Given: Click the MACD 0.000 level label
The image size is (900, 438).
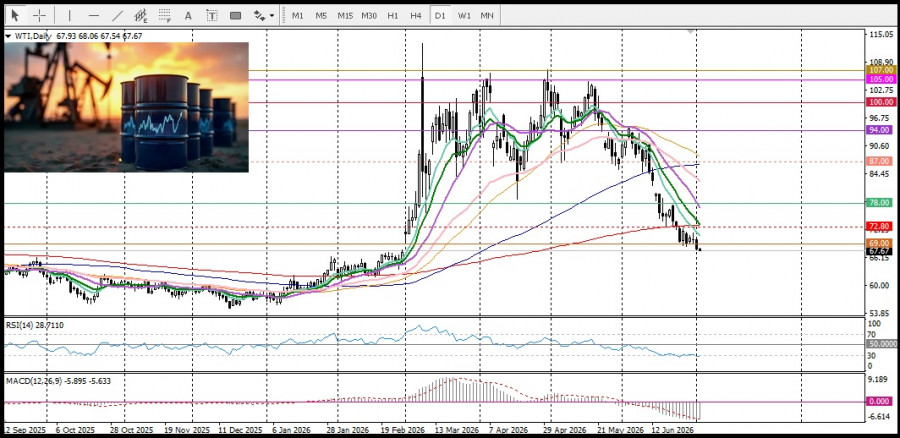Looking at the screenshot, I should pos(881,402).
